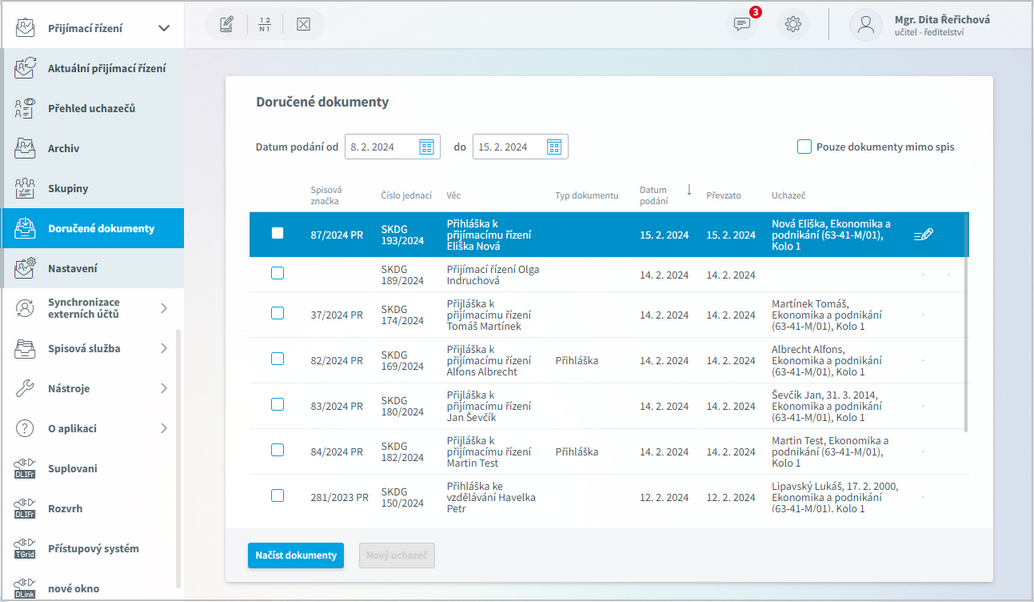Viewport: 1034px width, 602px height.
Task: Open Rozvrh link in sidebar
Action: click(65, 509)
